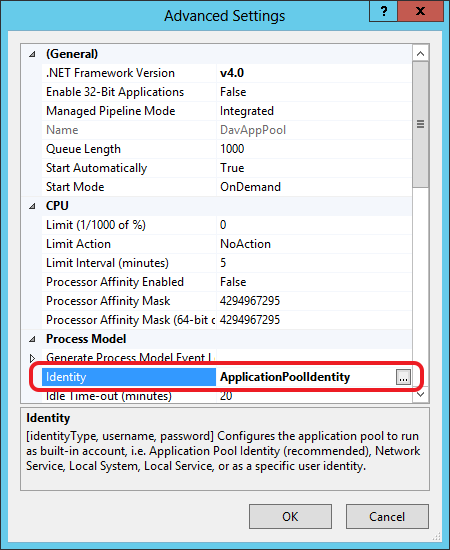Click the scrollbar up arrow
Screen dimensions: 450x550
pos(421,54)
